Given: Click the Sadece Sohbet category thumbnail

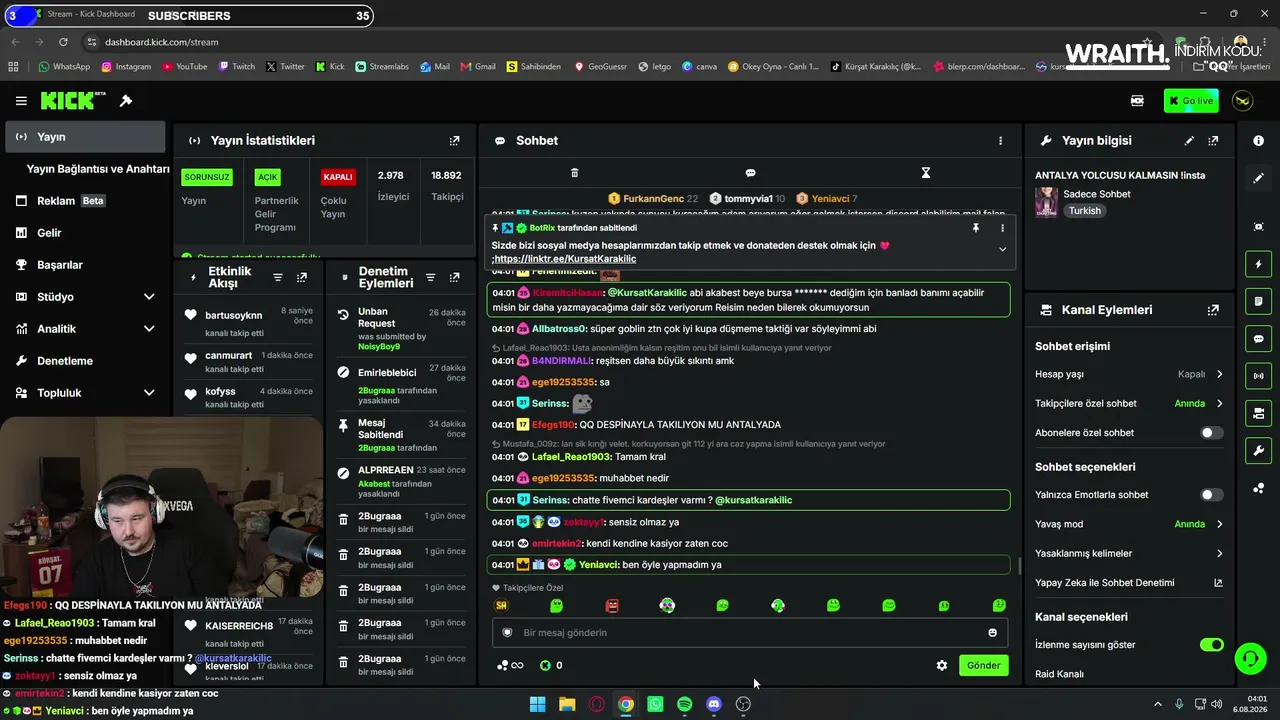Looking at the screenshot, I should tap(1046, 202).
